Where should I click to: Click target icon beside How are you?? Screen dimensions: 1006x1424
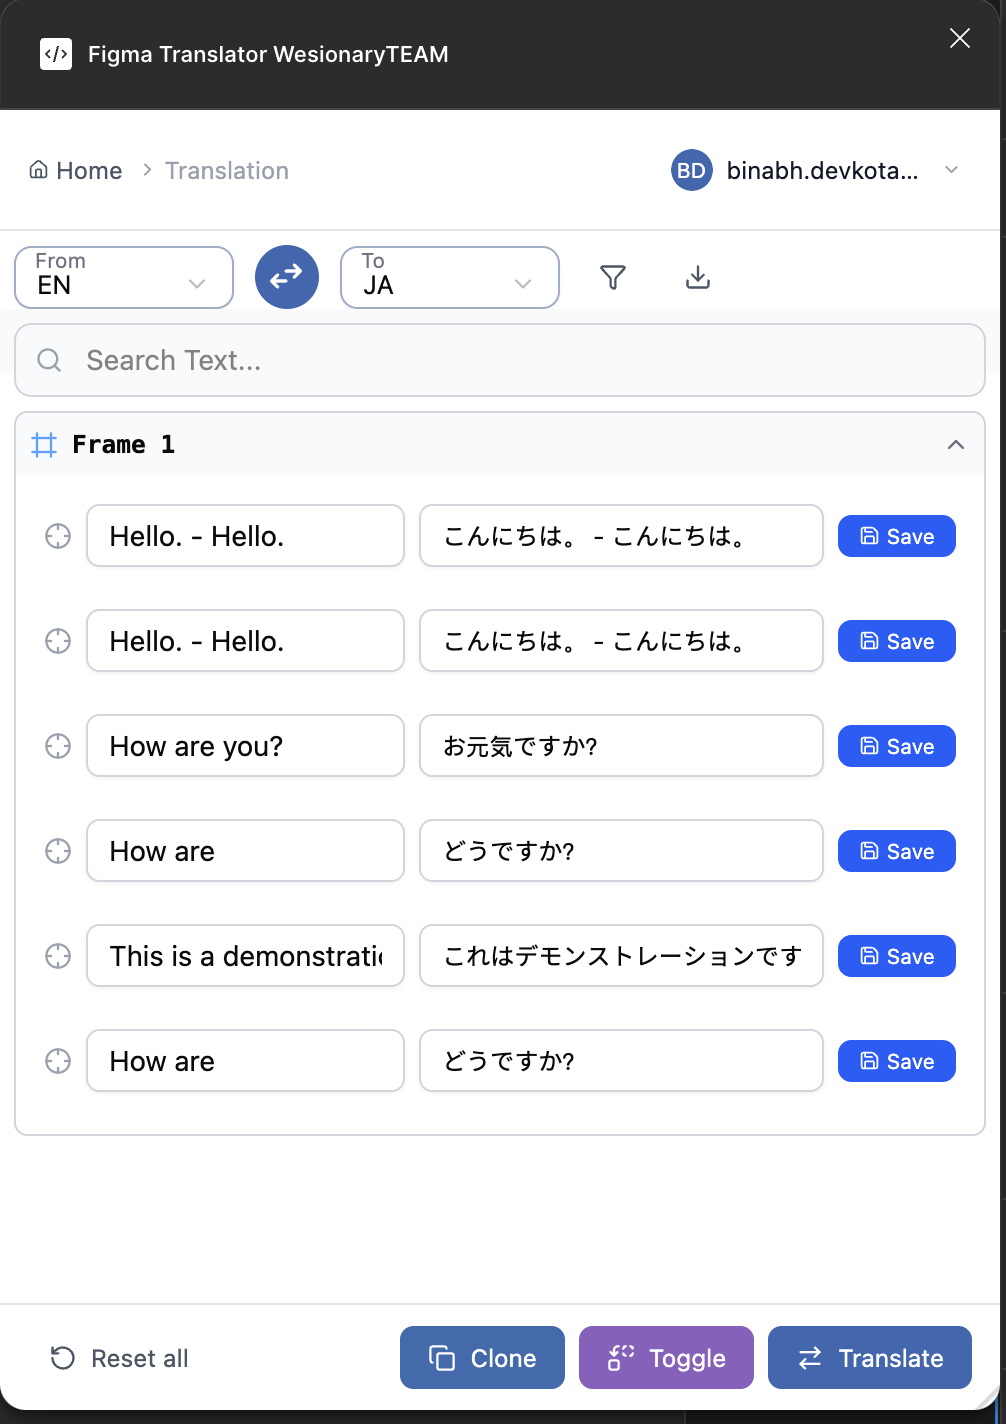[58, 746]
